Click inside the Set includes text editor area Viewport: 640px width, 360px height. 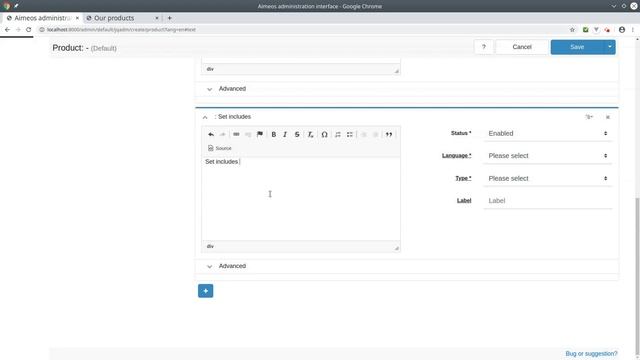(301, 199)
